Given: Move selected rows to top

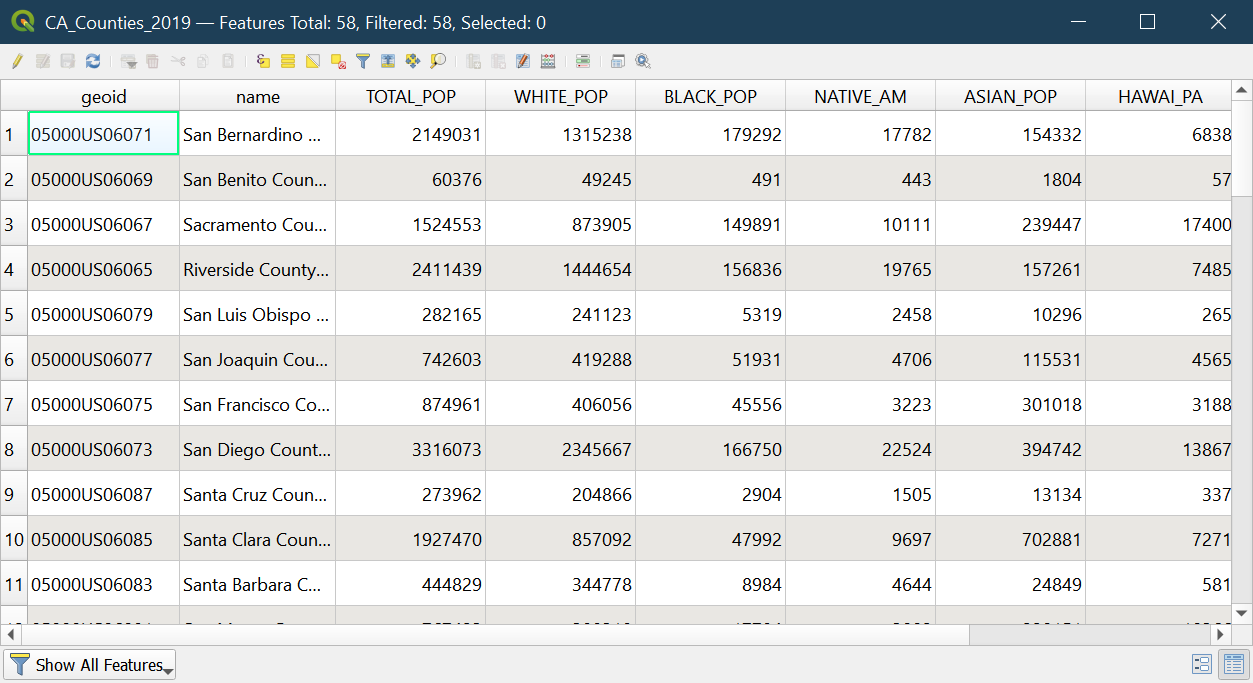Looking at the screenshot, I should tap(388, 61).
